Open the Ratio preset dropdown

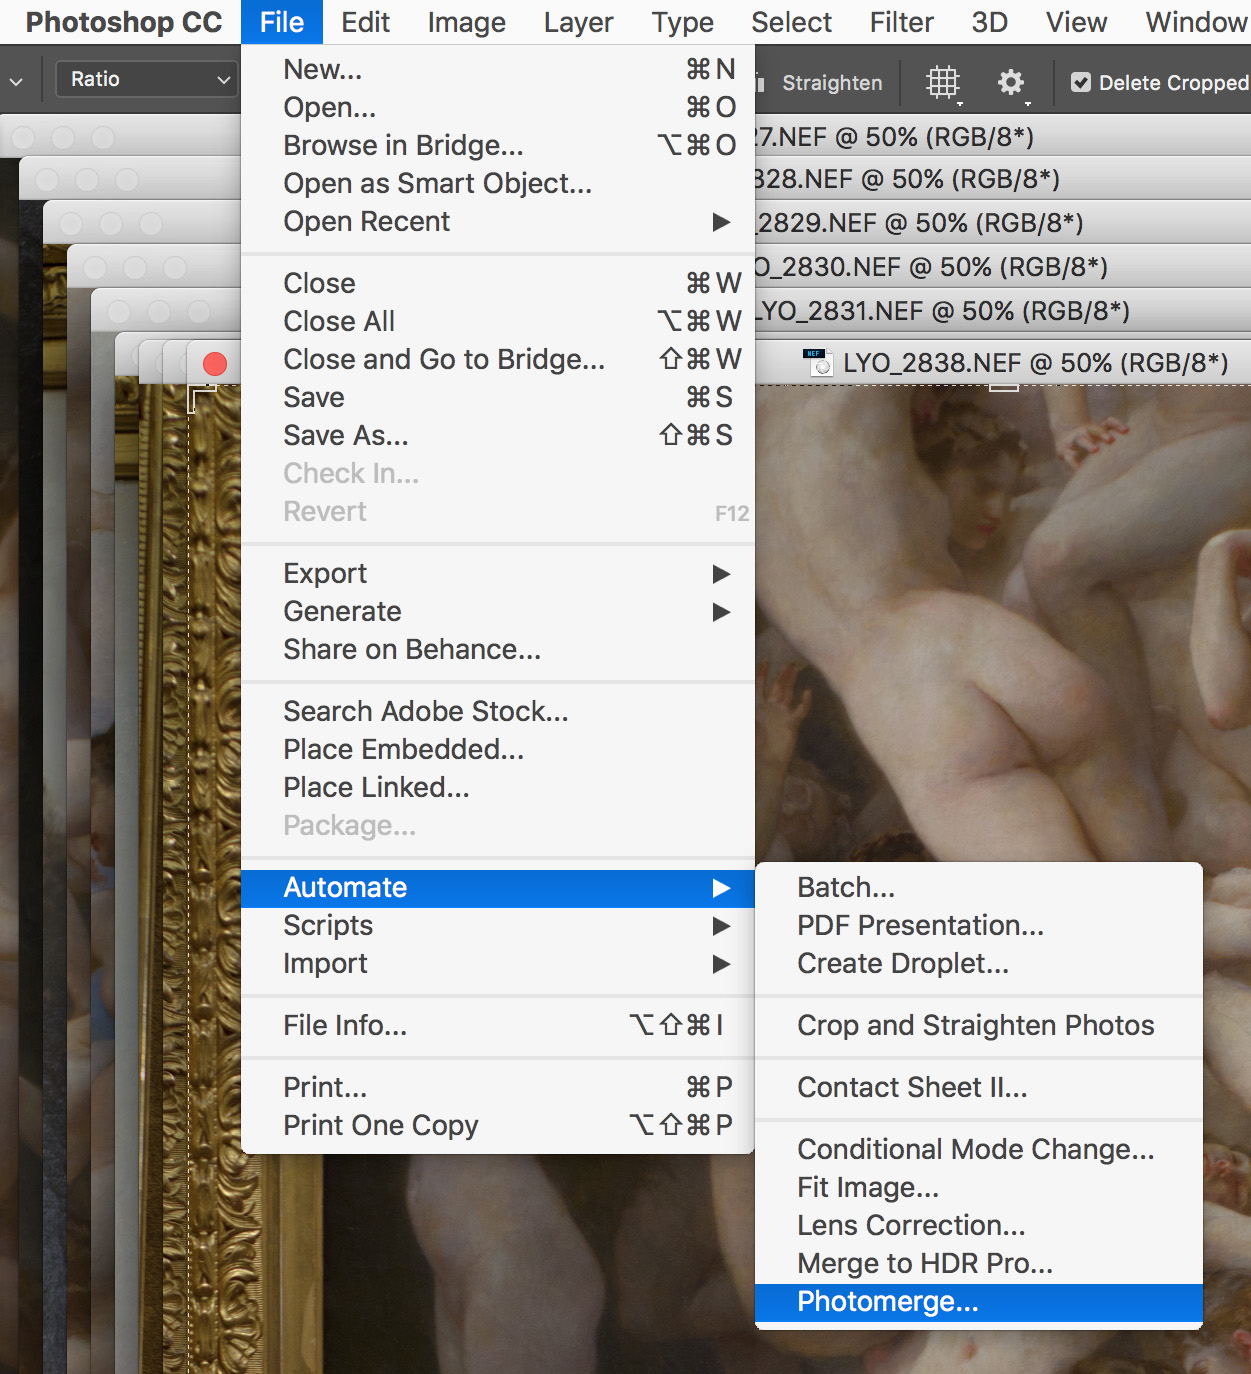tap(147, 79)
